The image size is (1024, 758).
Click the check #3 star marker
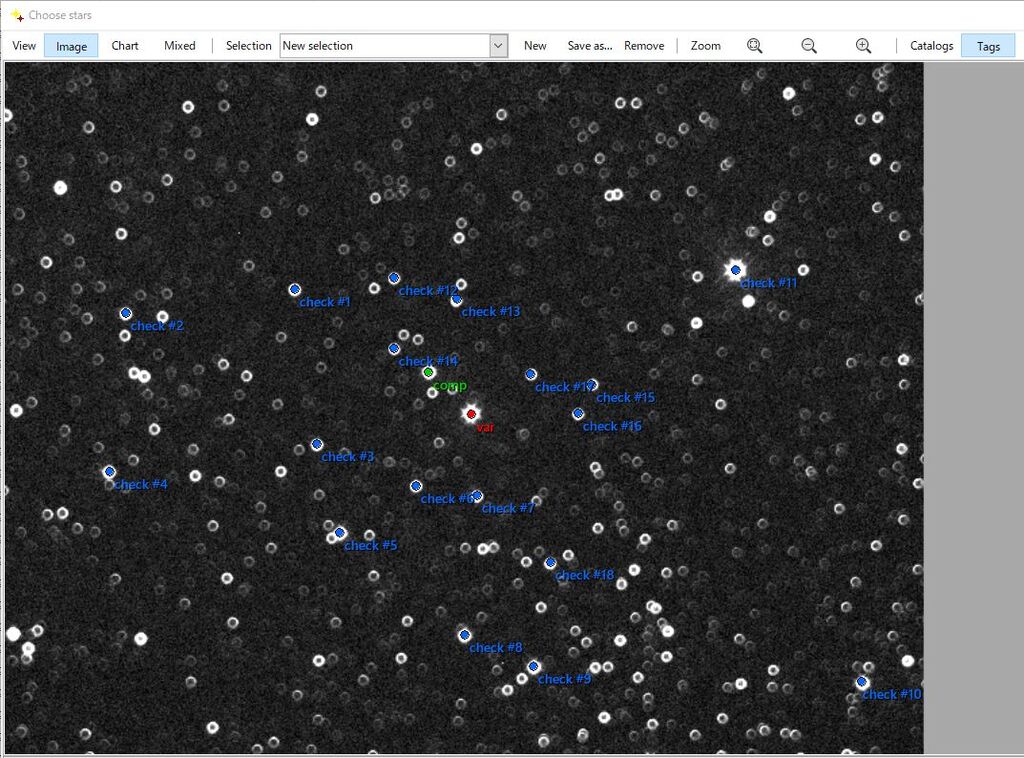point(317,445)
